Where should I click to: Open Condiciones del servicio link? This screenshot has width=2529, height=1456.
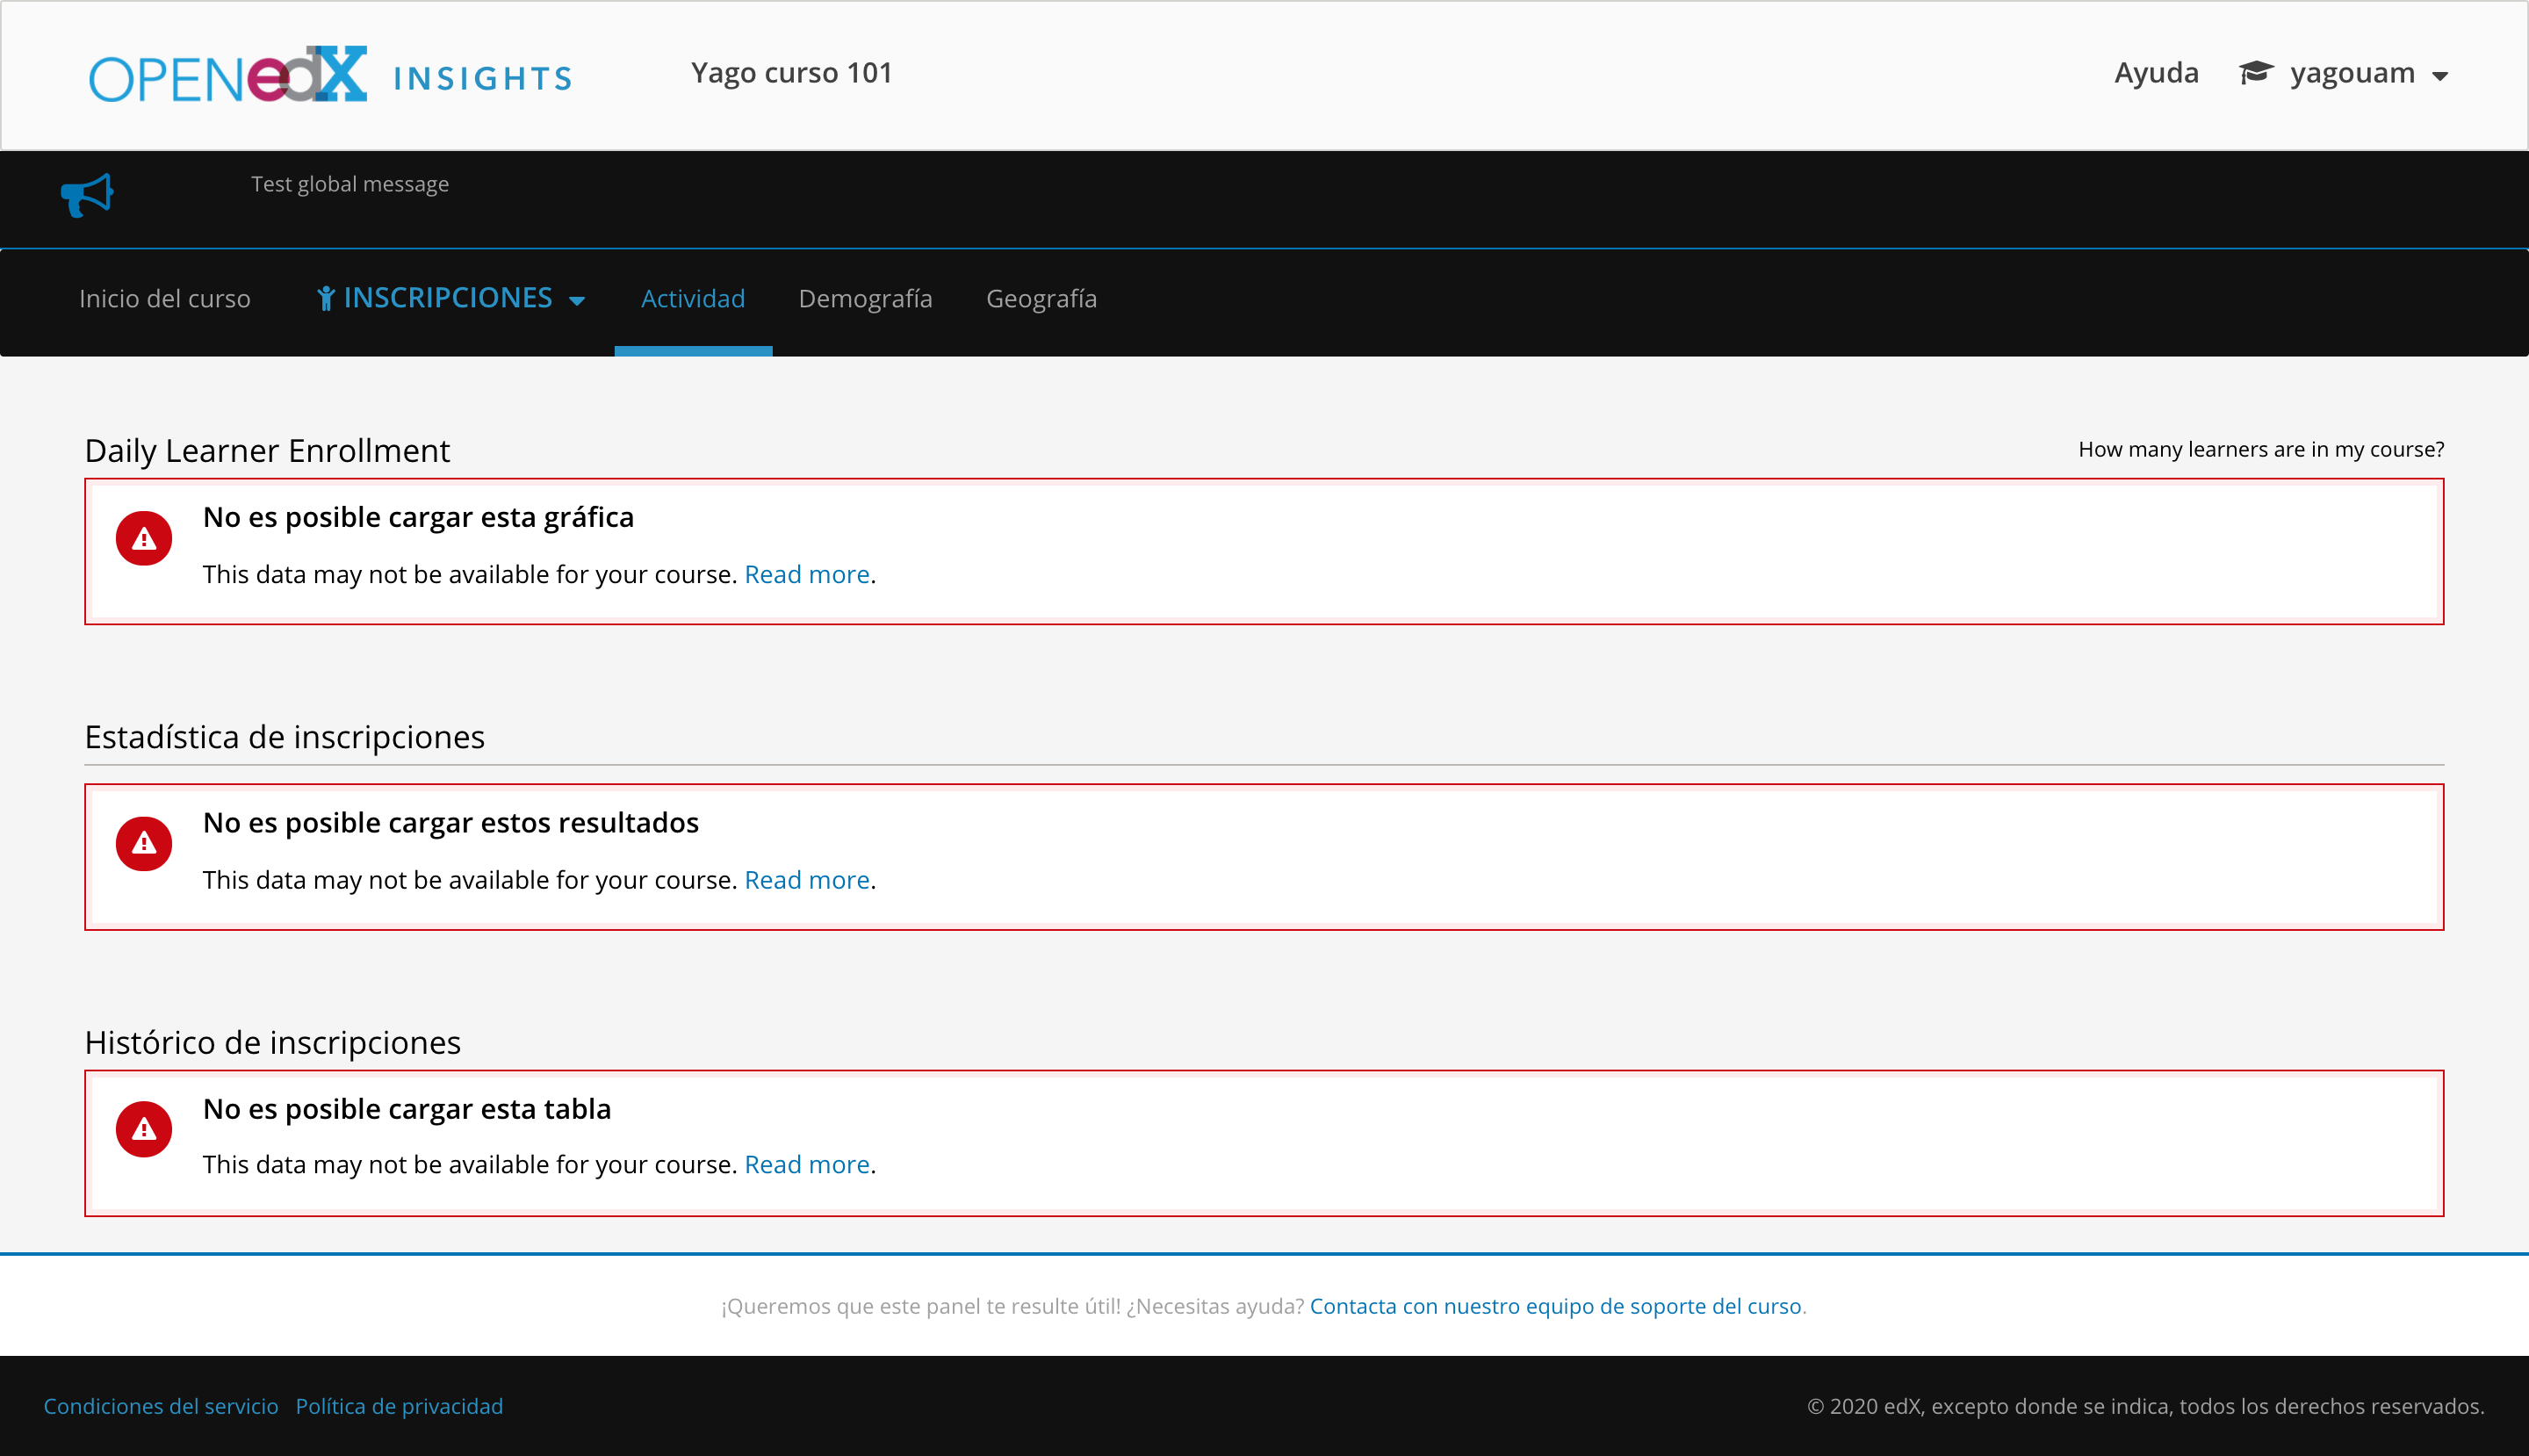coord(161,1406)
